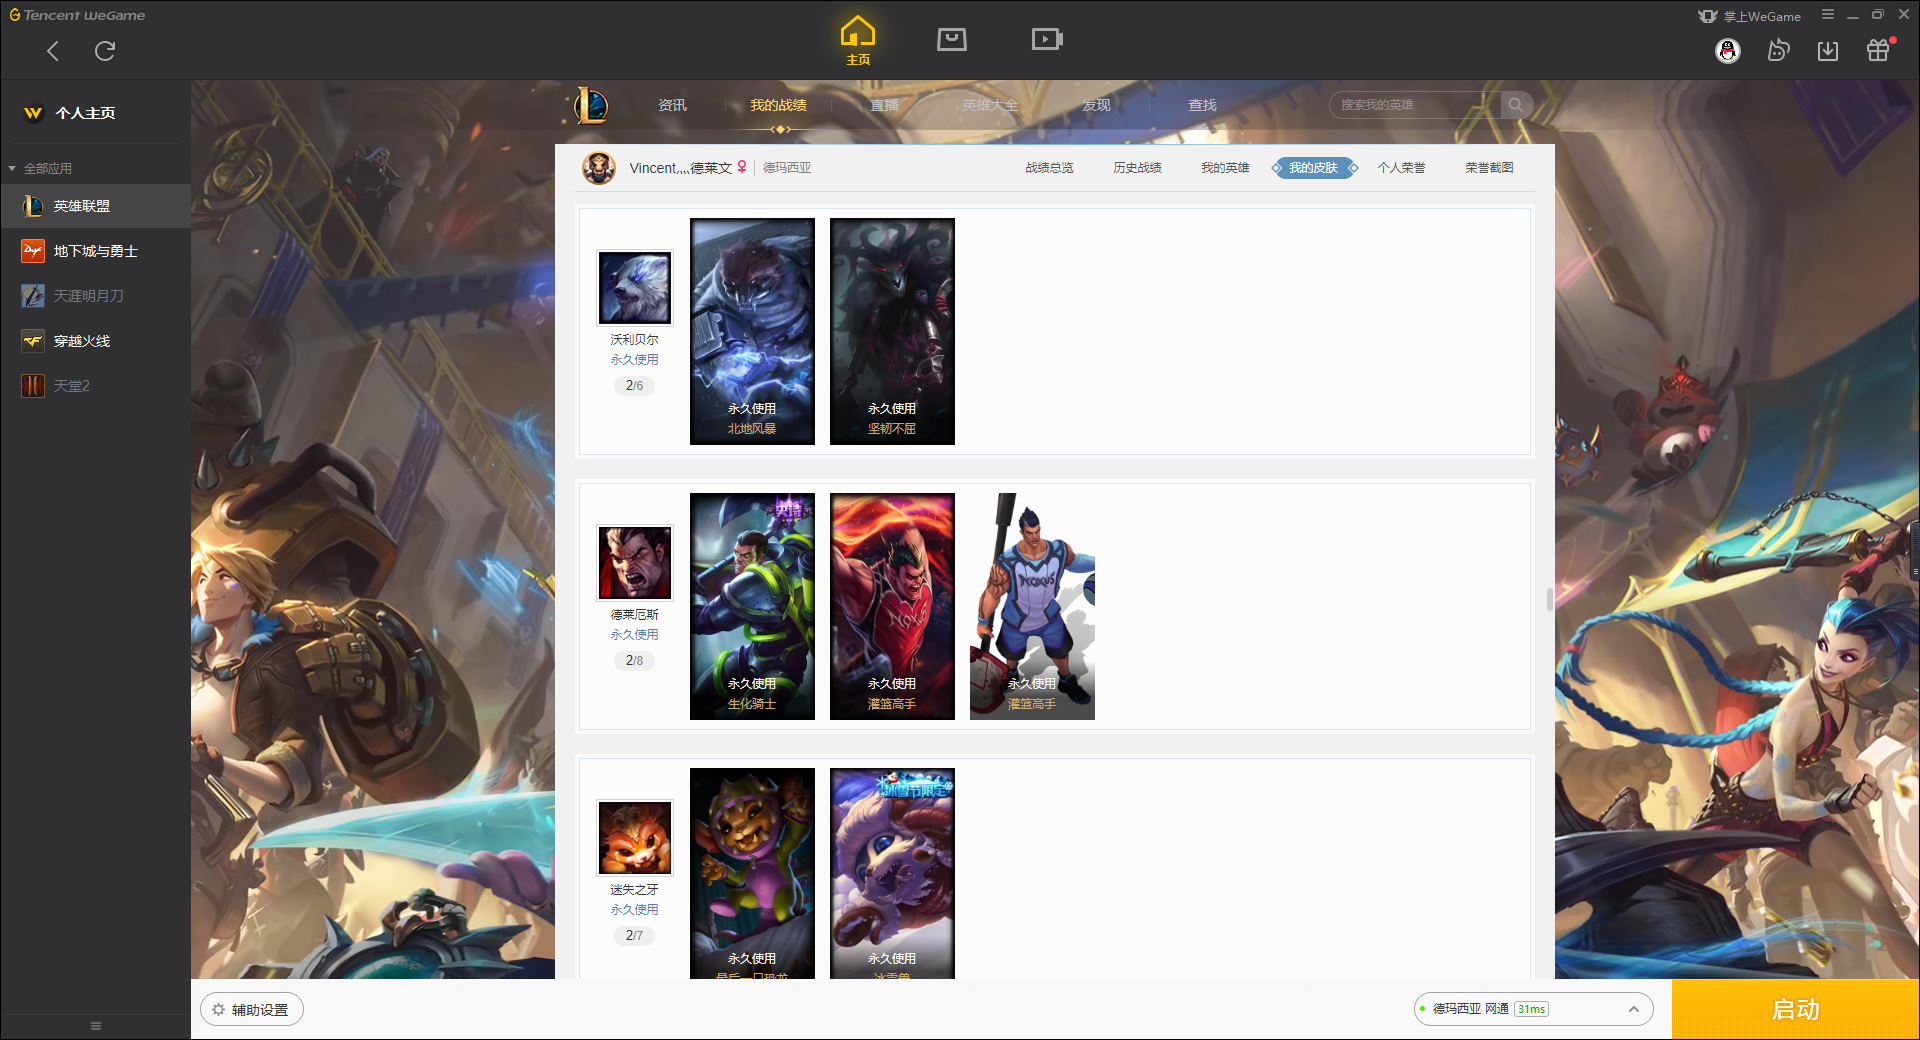
Task: Open the snow festival limited Gnar skin card
Action: (x=892, y=873)
